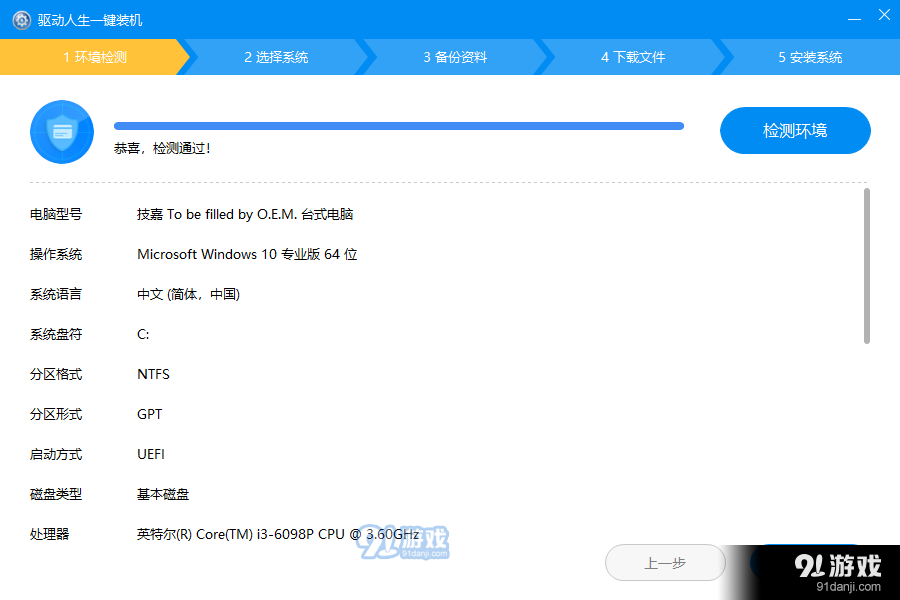Go to the 4 下载文件 step
This screenshot has width=900, height=600.
click(x=633, y=57)
